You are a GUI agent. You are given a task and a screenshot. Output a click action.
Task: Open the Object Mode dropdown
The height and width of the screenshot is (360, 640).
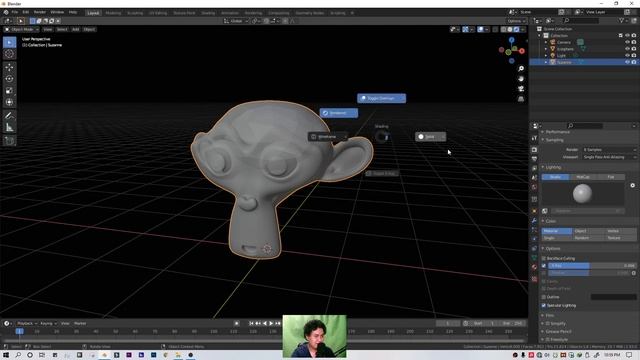click(21, 29)
